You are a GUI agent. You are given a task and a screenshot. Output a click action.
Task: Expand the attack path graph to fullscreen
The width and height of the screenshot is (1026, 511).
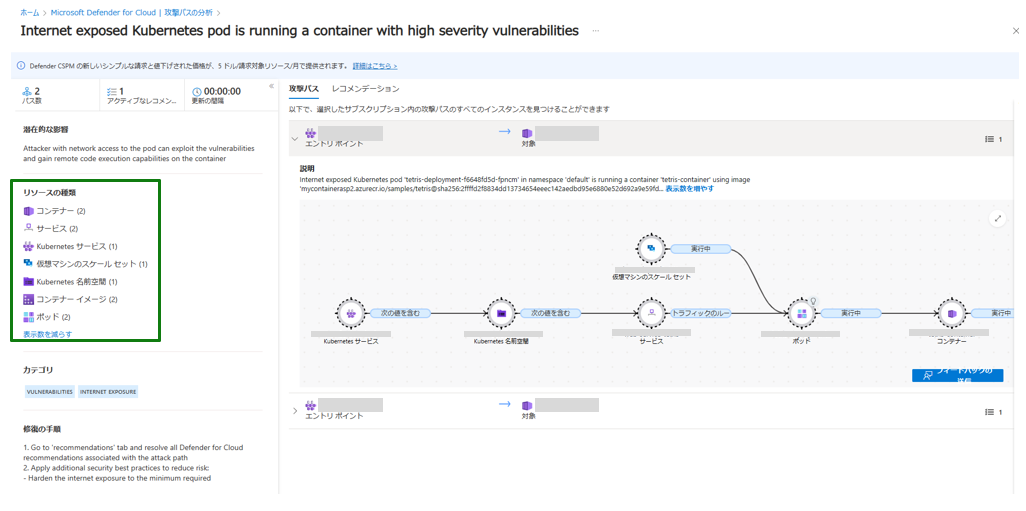(x=997, y=219)
